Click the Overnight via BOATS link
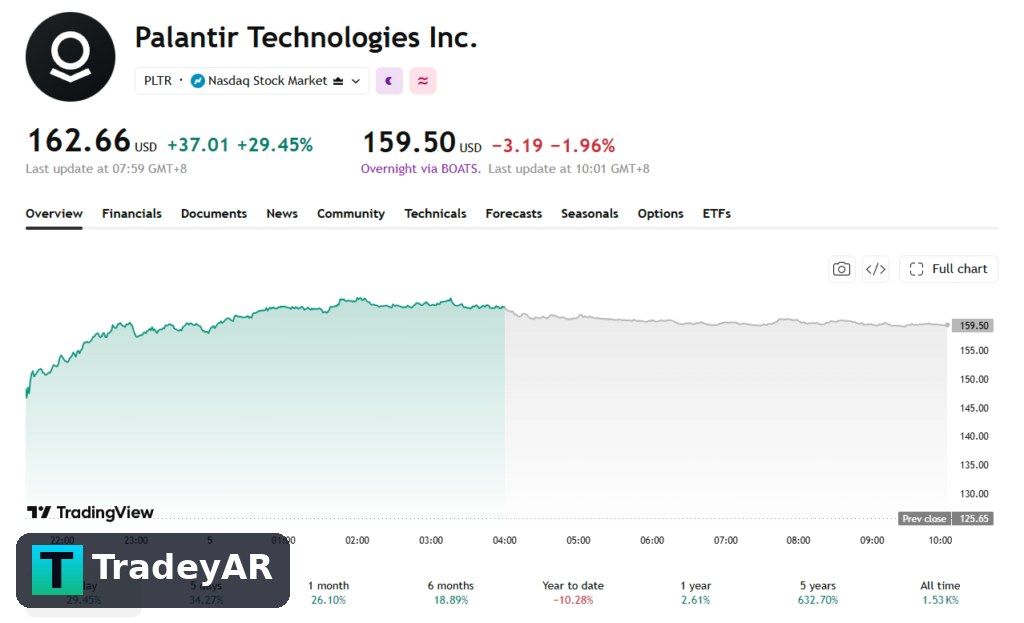1024x623 pixels. pyautogui.click(x=421, y=168)
